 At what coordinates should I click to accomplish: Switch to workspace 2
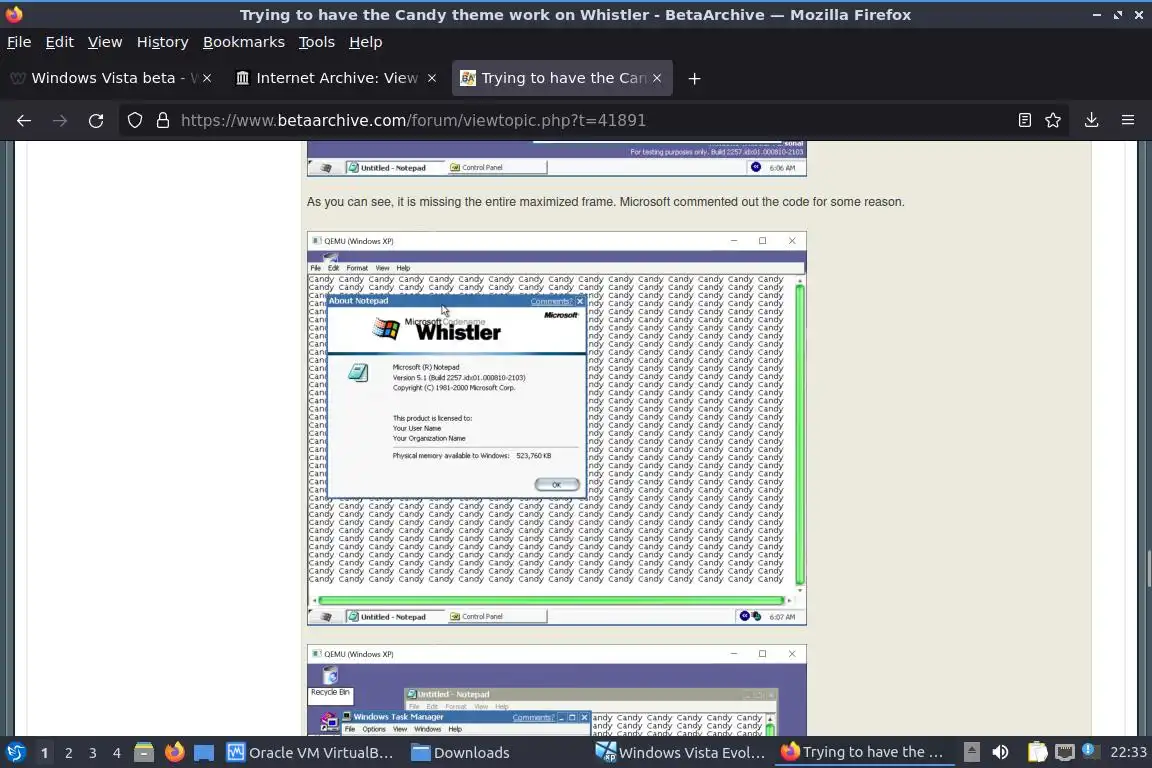click(68, 753)
